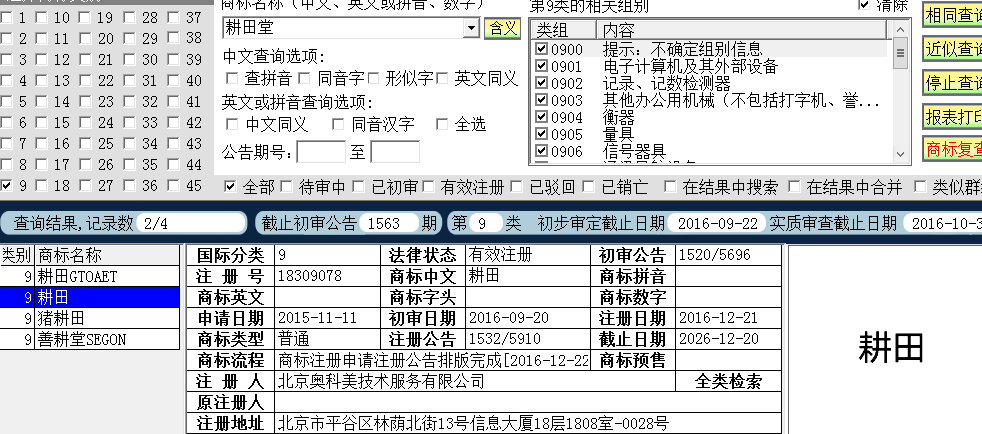Click the application date 2015-11-11

tap(317, 318)
